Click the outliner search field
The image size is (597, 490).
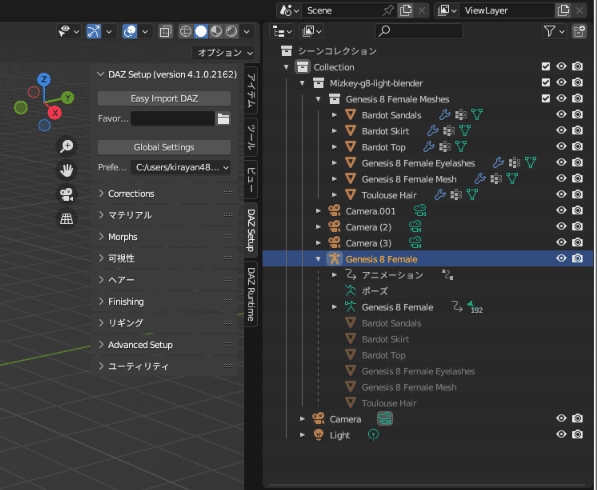419,31
